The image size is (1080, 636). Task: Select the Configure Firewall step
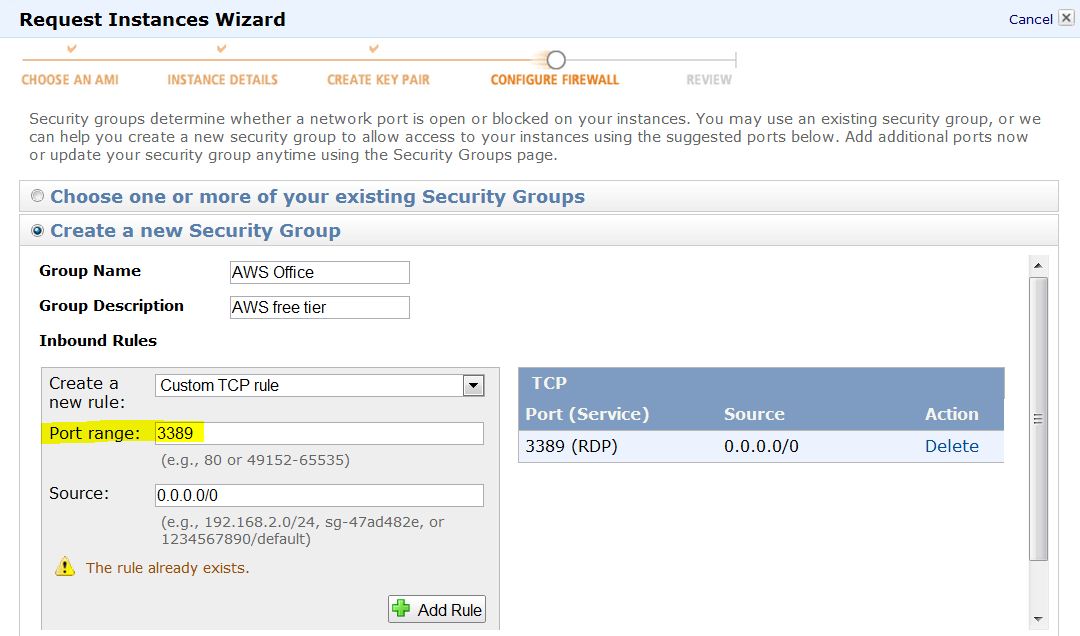click(554, 80)
